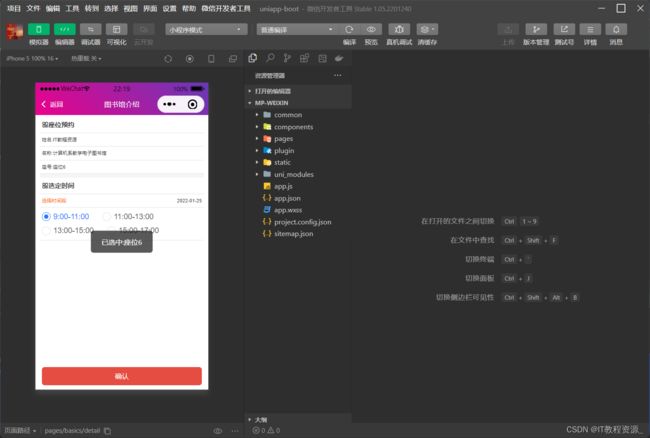
Task: Select the 9:00-11:00 time slot
Action: click(x=65, y=217)
